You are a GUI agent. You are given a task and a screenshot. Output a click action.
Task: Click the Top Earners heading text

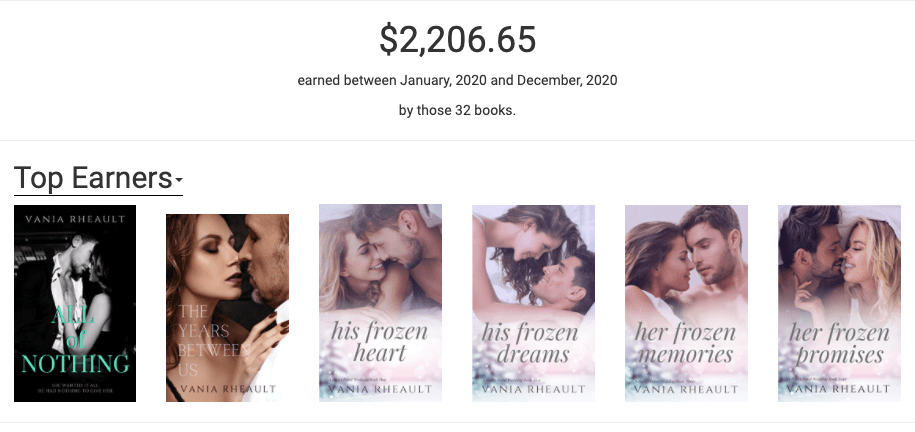(93, 178)
